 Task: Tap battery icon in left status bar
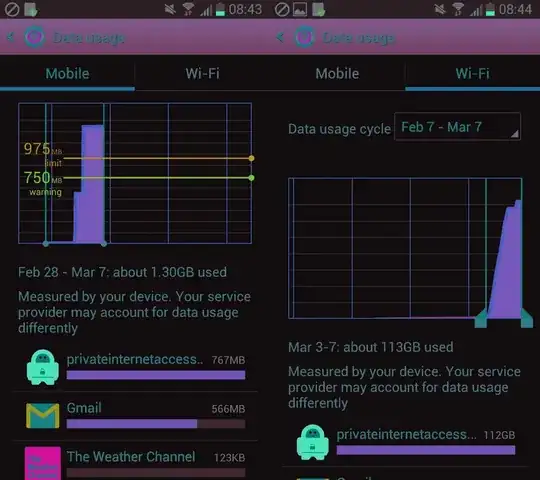click(x=220, y=9)
